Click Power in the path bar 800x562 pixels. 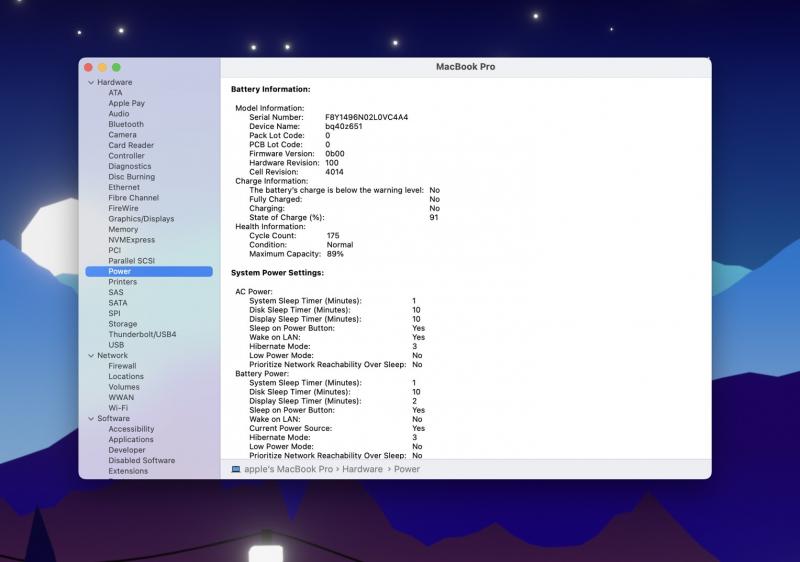click(x=407, y=469)
